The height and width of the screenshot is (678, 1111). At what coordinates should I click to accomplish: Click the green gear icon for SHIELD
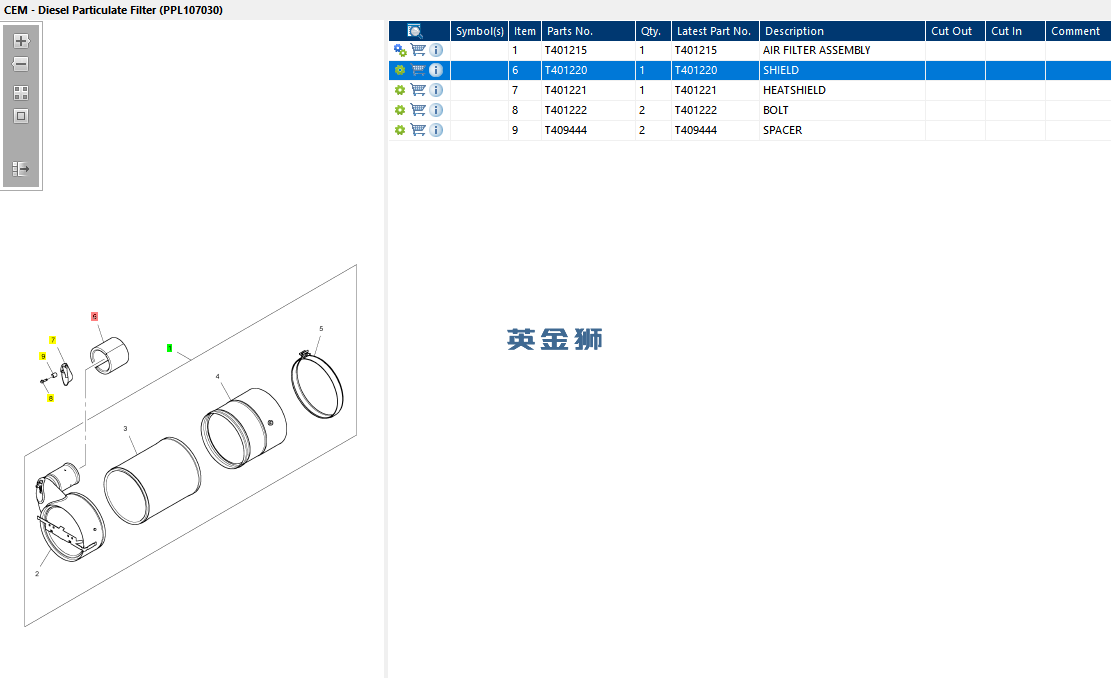(400, 70)
